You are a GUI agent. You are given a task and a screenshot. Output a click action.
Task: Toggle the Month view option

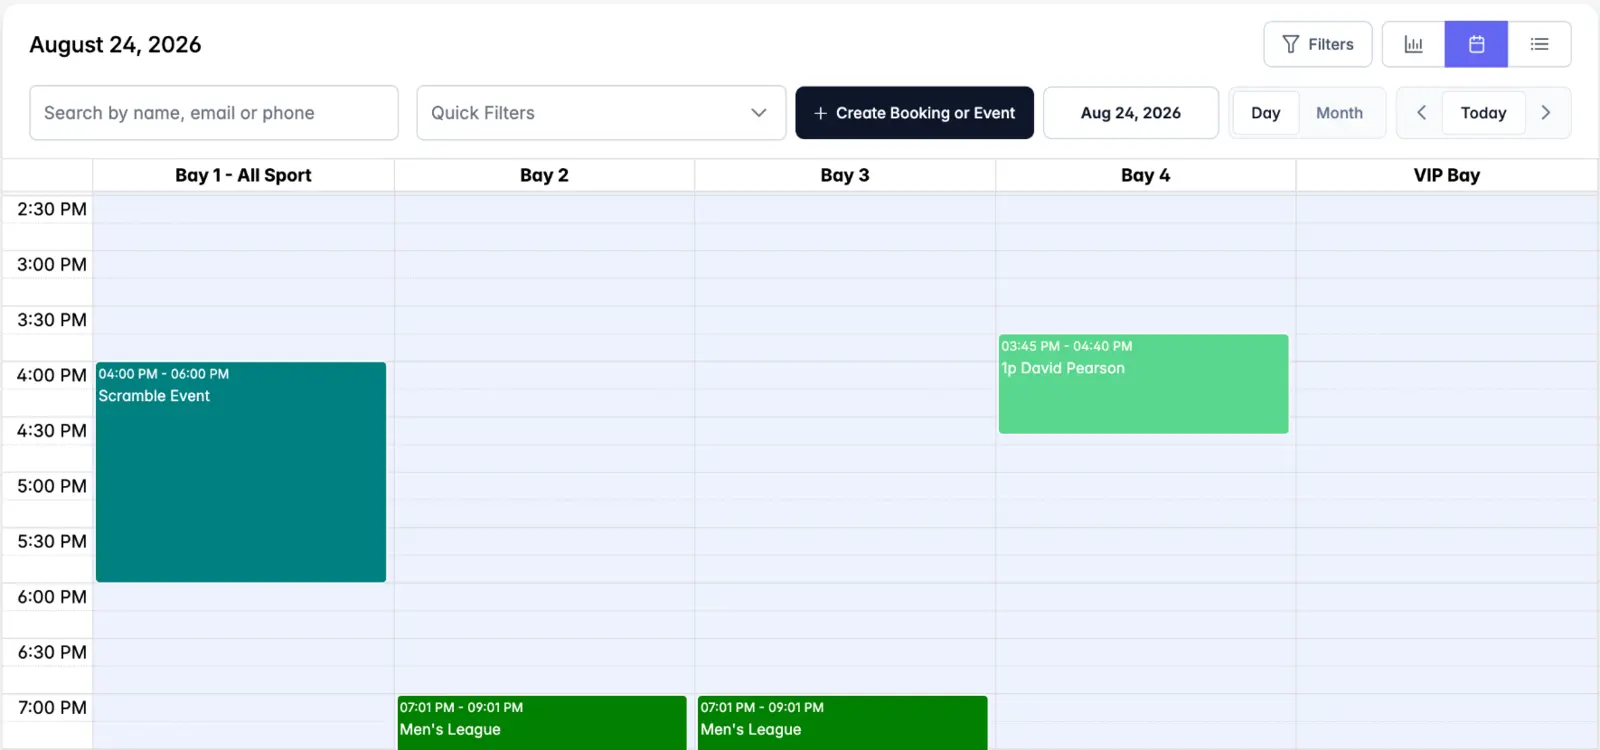point(1339,113)
